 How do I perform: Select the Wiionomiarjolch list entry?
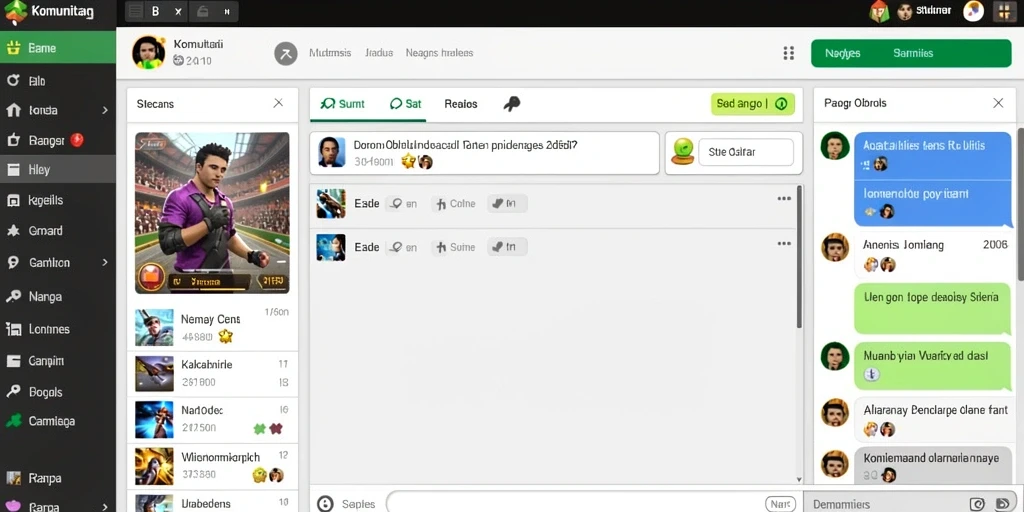[x=212, y=466]
